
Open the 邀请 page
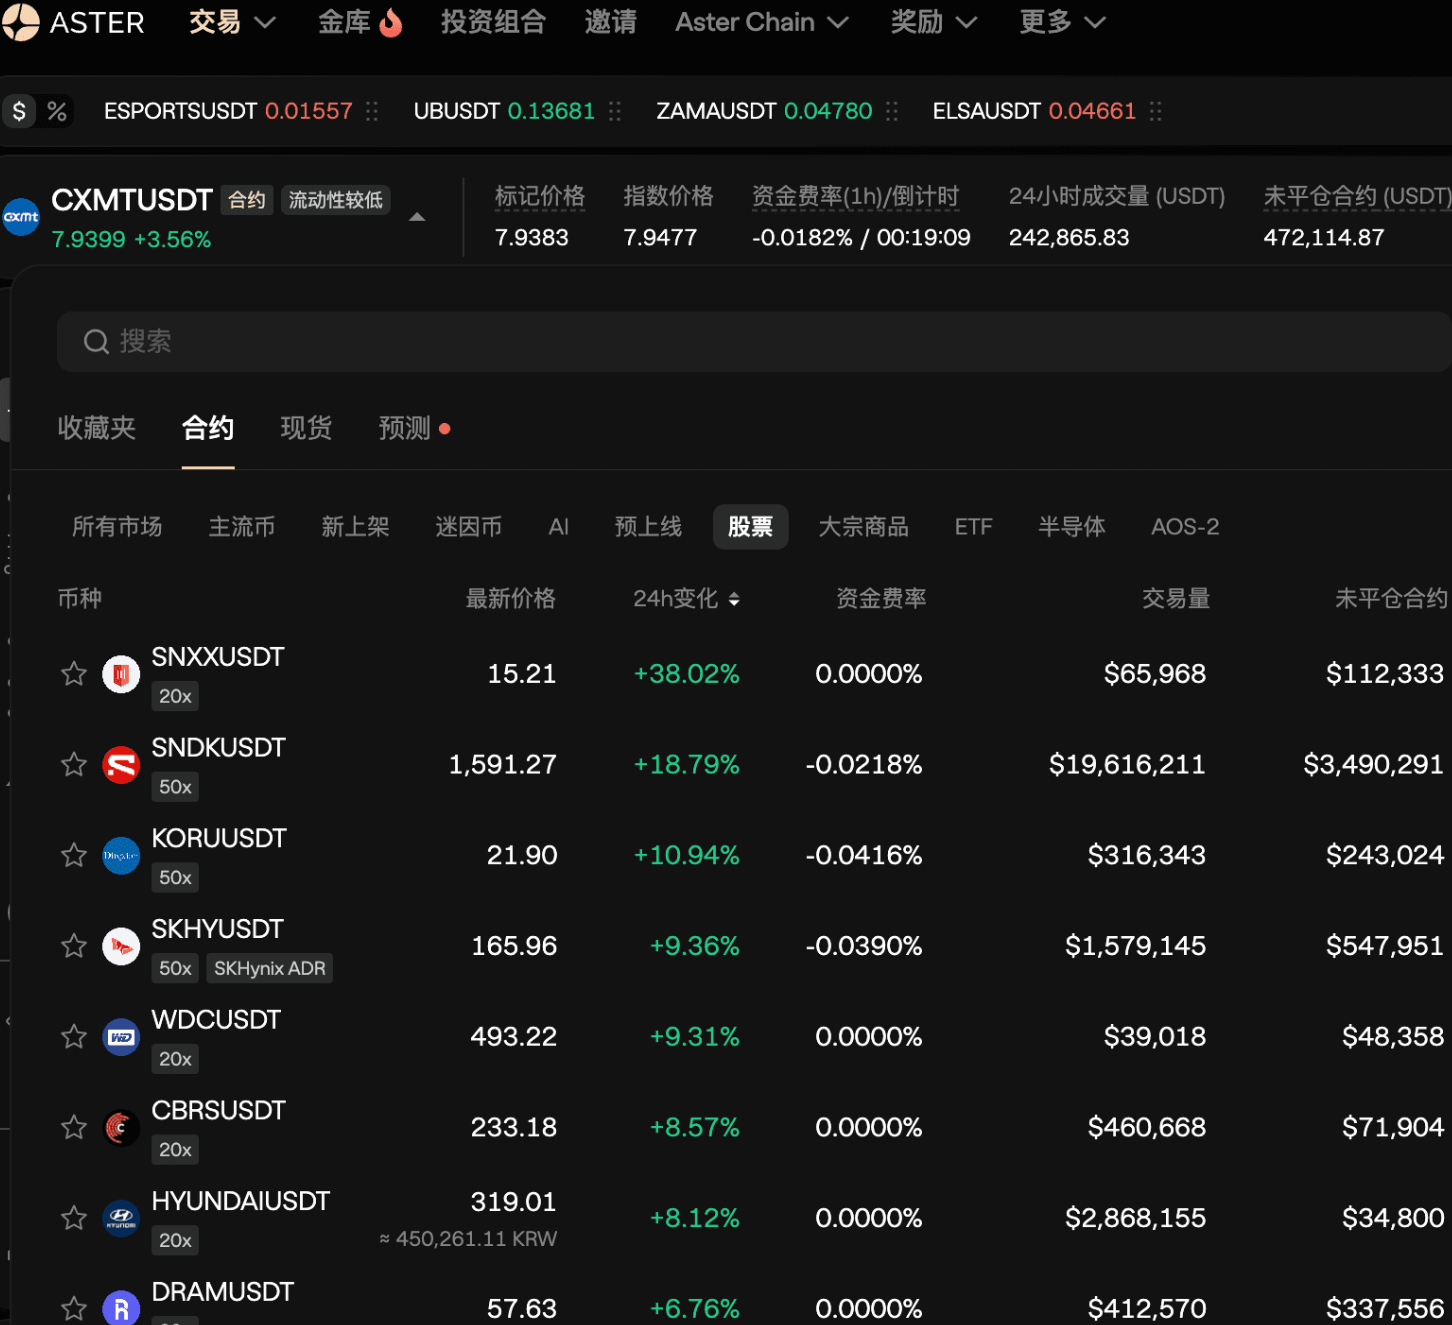[x=611, y=22]
